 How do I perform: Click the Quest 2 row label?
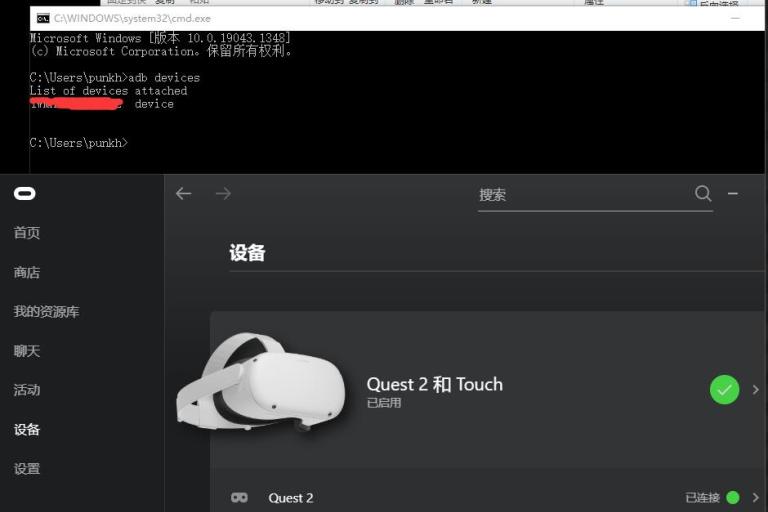[x=290, y=498]
